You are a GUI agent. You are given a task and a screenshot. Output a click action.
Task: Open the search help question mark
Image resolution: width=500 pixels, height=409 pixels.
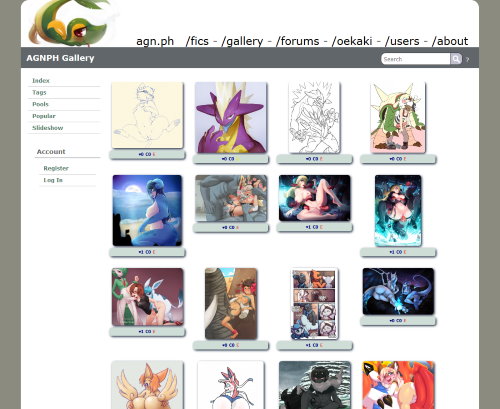pos(467,60)
